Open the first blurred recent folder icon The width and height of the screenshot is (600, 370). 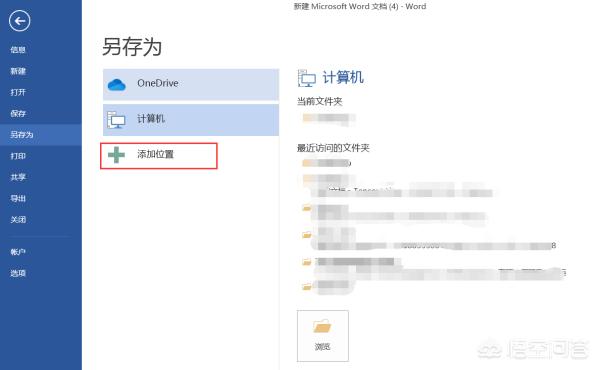[307, 163]
